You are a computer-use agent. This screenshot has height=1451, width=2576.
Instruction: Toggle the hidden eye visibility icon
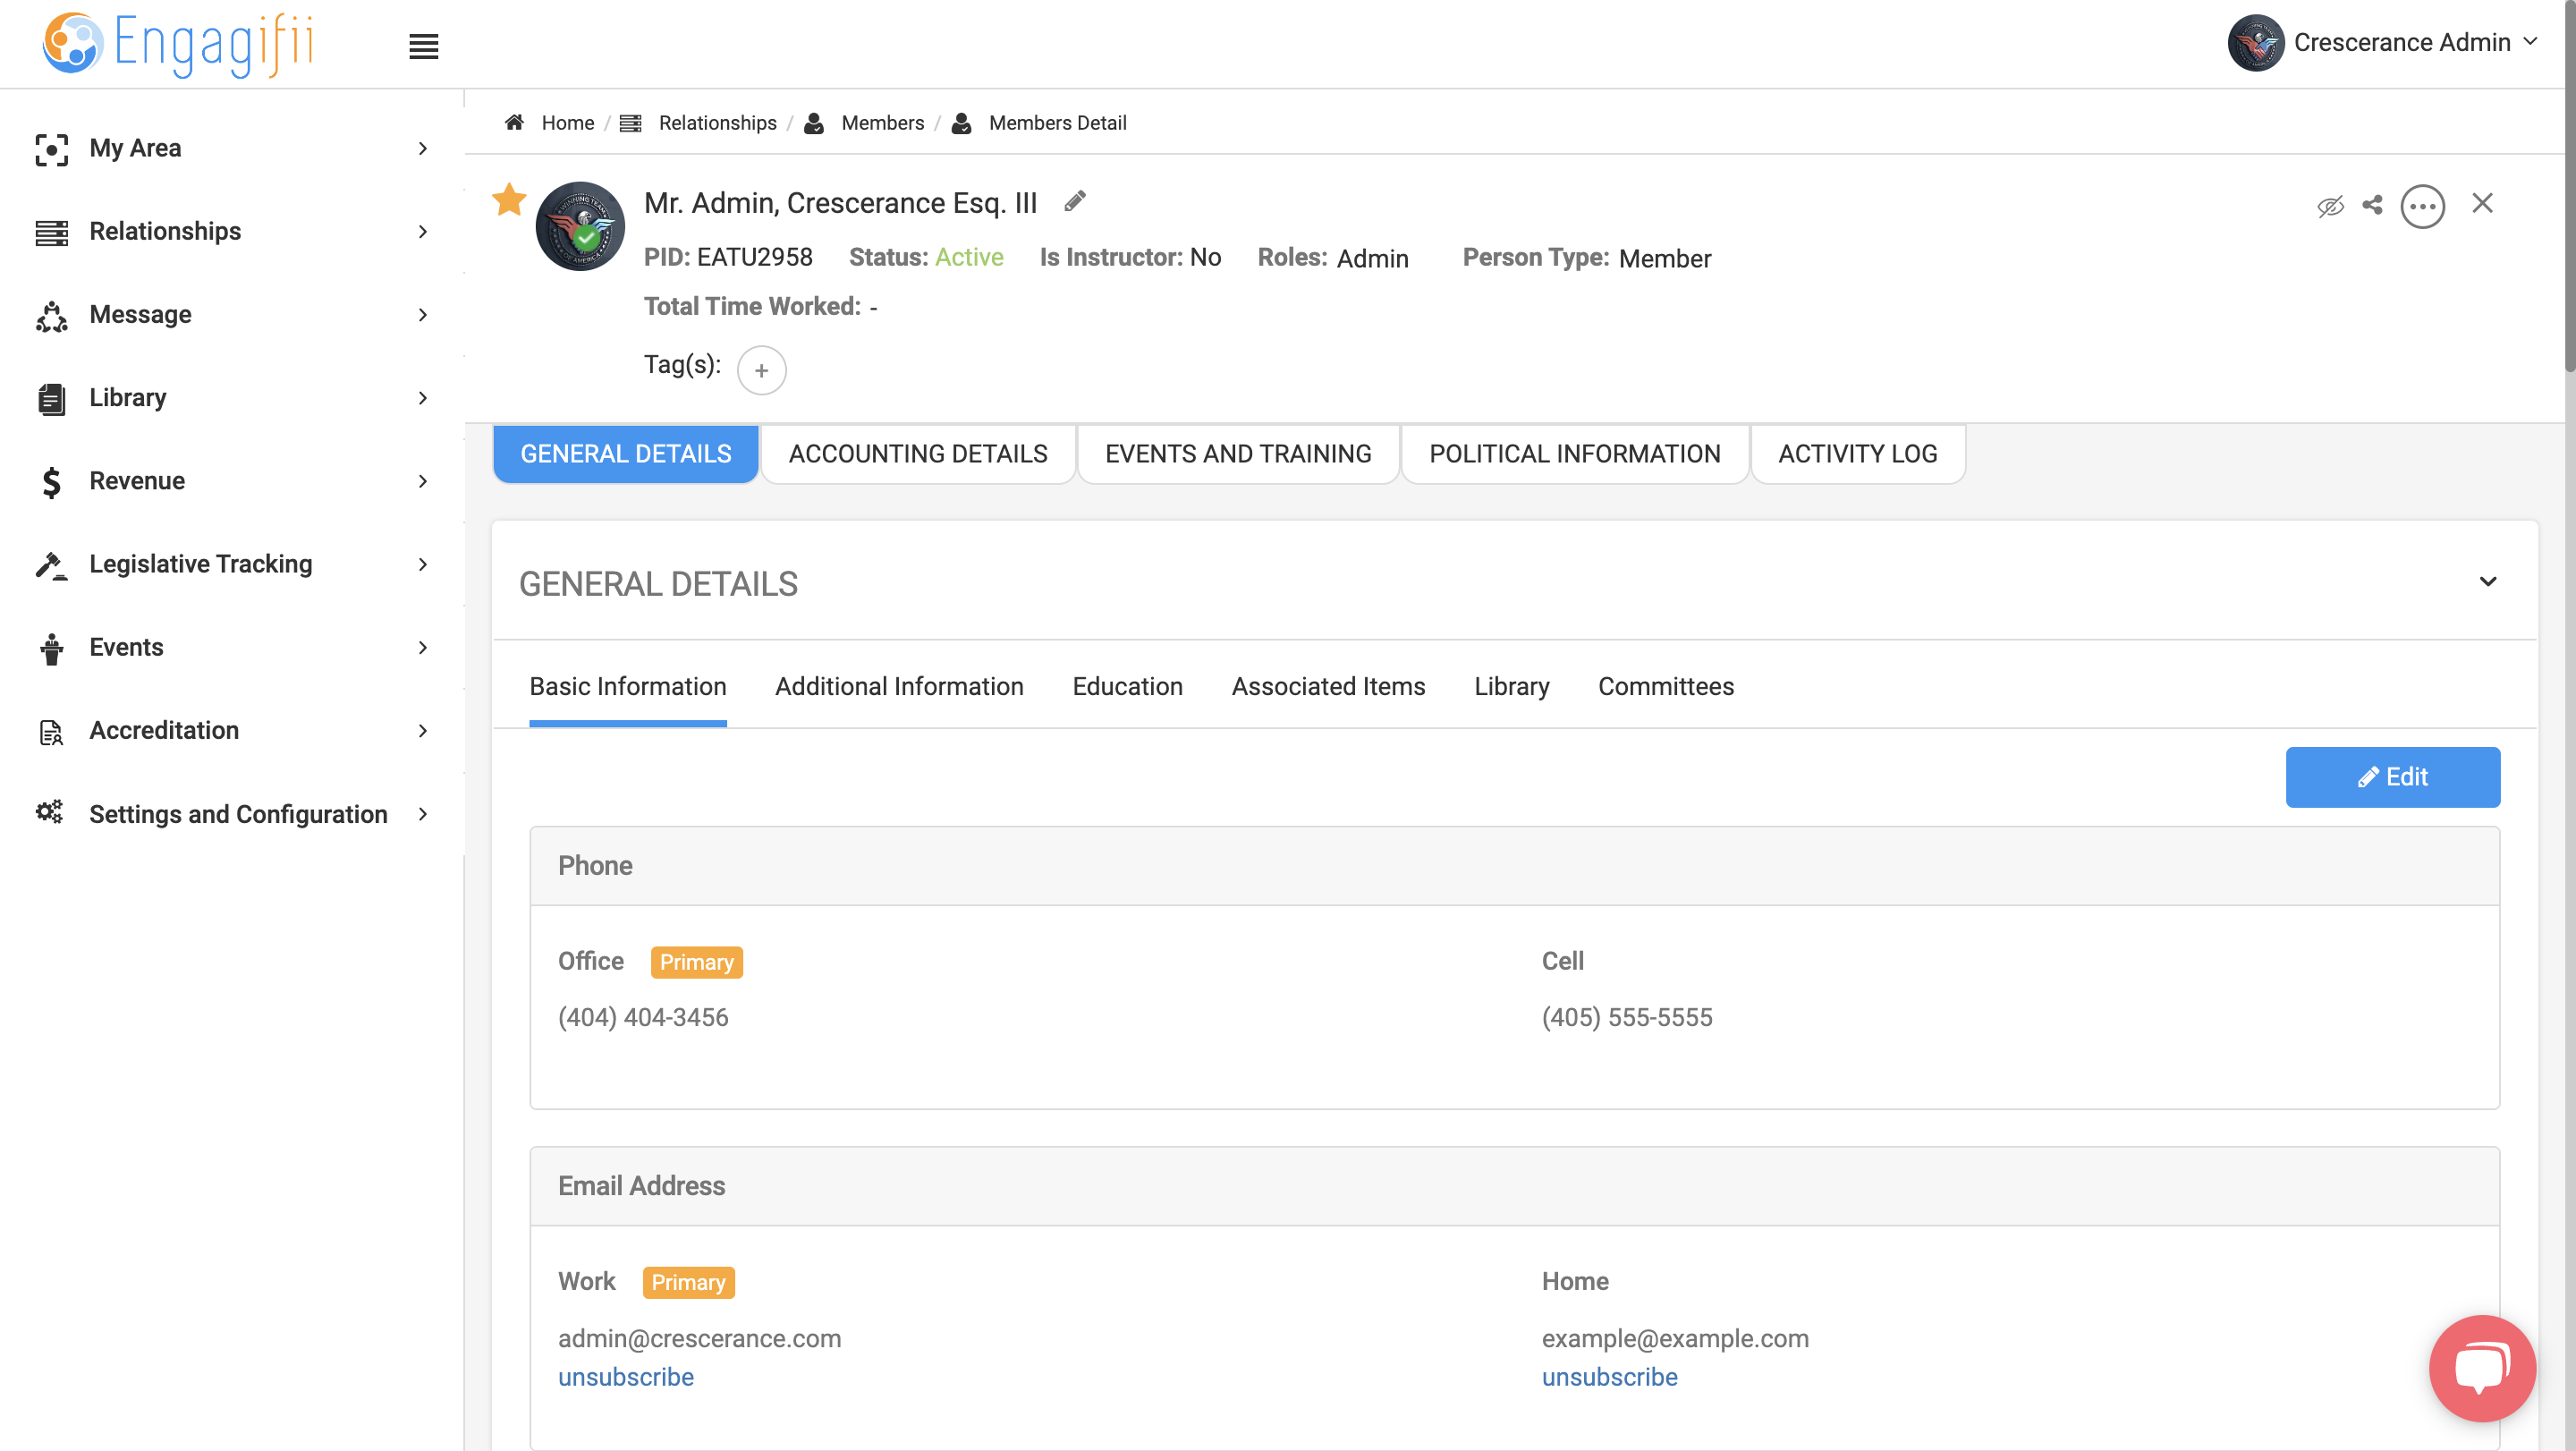click(2330, 206)
